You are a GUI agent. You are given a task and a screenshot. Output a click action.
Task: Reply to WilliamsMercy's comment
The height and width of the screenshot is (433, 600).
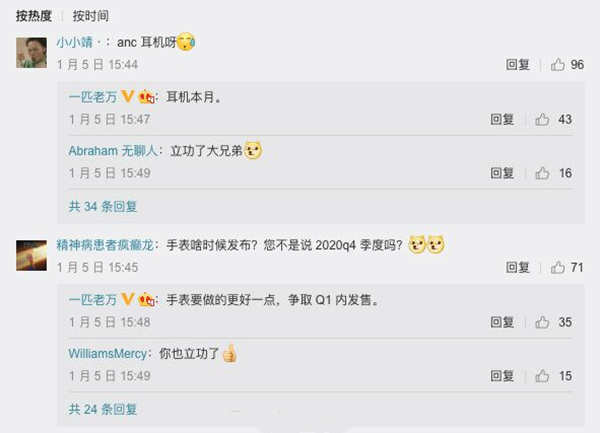click(x=502, y=376)
